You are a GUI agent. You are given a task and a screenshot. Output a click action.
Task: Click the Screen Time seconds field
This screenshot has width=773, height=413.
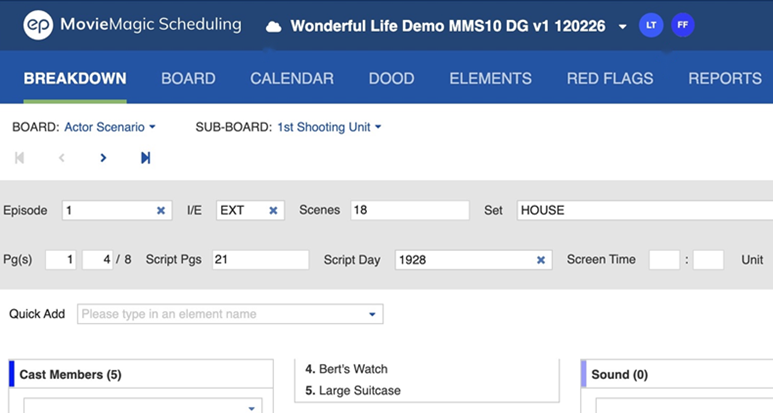(x=708, y=260)
